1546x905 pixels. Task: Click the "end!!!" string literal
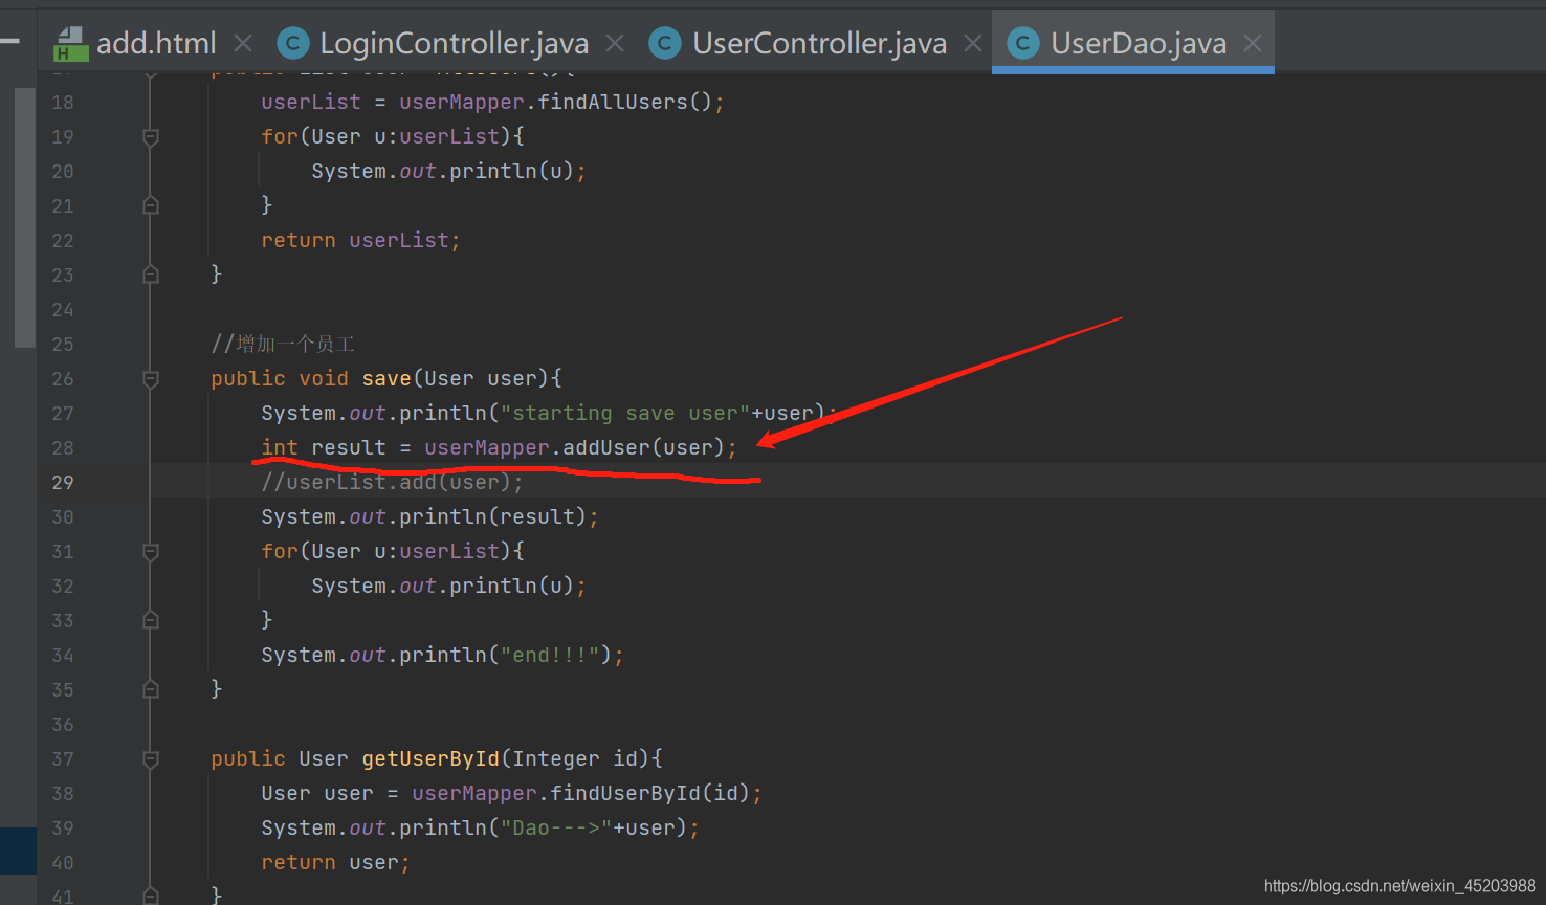[x=549, y=655]
